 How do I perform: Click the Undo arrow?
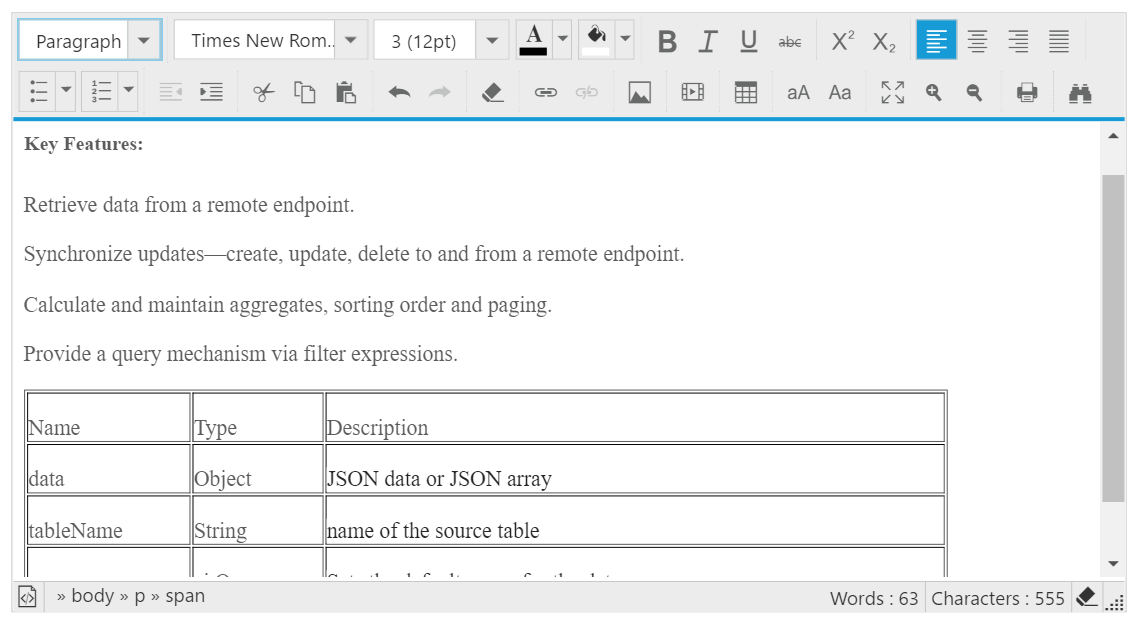[399, 93]
